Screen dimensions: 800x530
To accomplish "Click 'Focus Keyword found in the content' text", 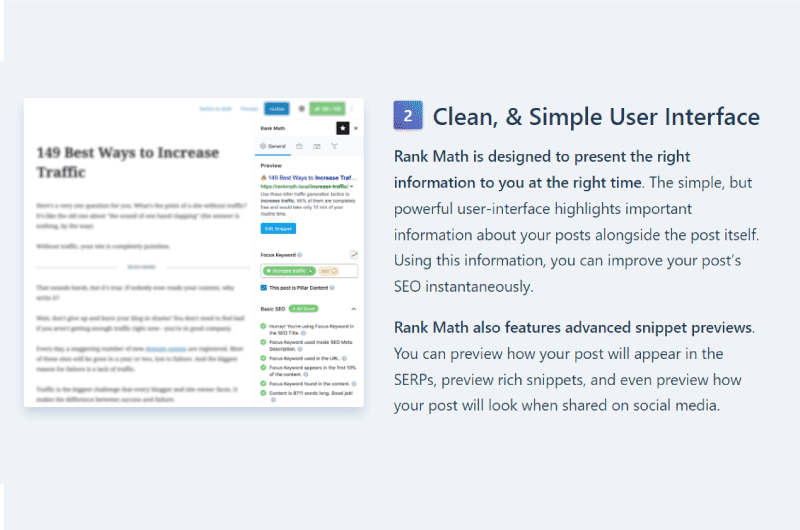I will click(309, 384).
